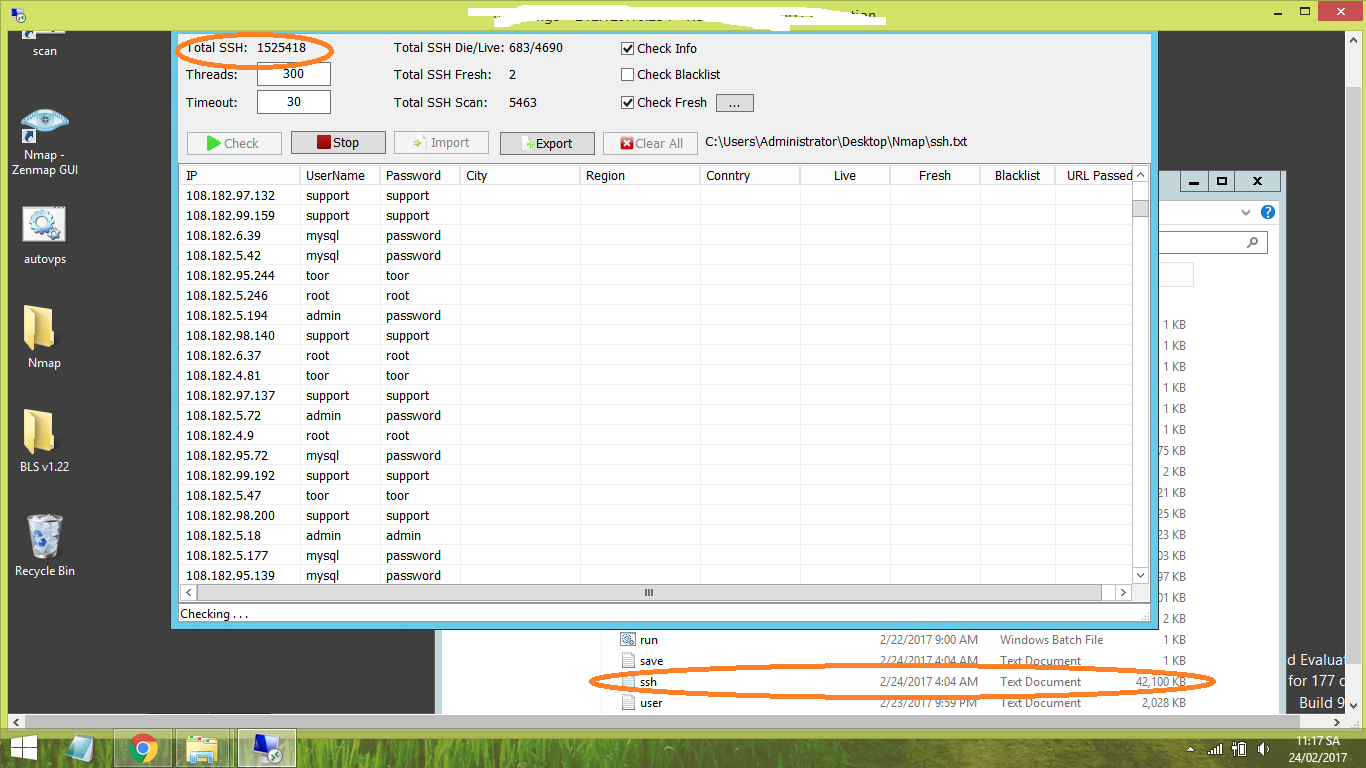Disable the Check Info checkbox
Image resolution: width=1366 pixels, height=768 pixels.
(x=628, y=48)
